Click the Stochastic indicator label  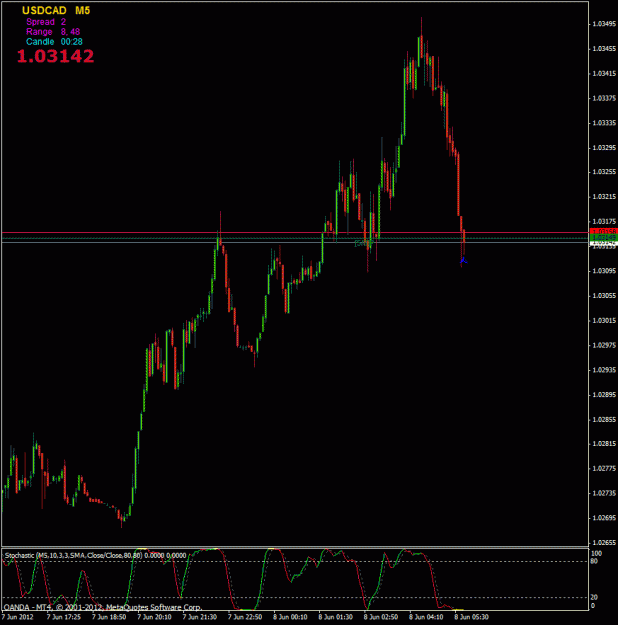pos(95,555)
